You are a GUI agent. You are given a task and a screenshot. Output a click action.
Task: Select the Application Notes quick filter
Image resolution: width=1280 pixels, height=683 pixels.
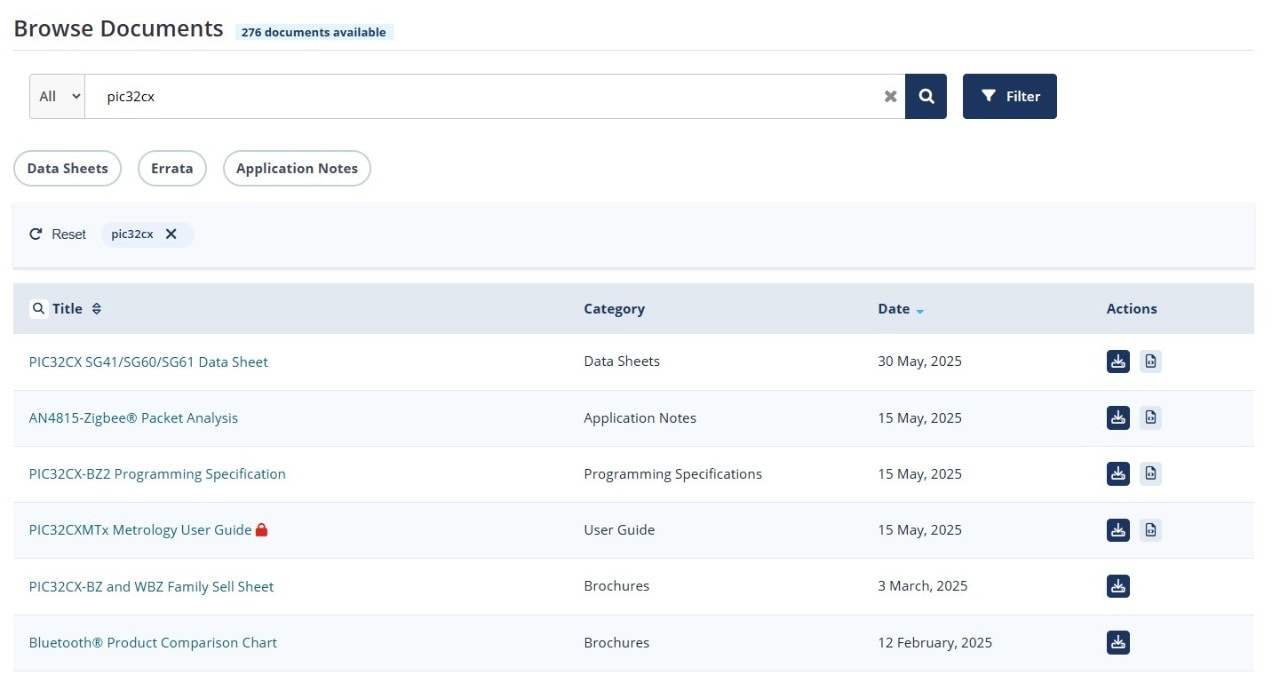click(x=297, y=168)
